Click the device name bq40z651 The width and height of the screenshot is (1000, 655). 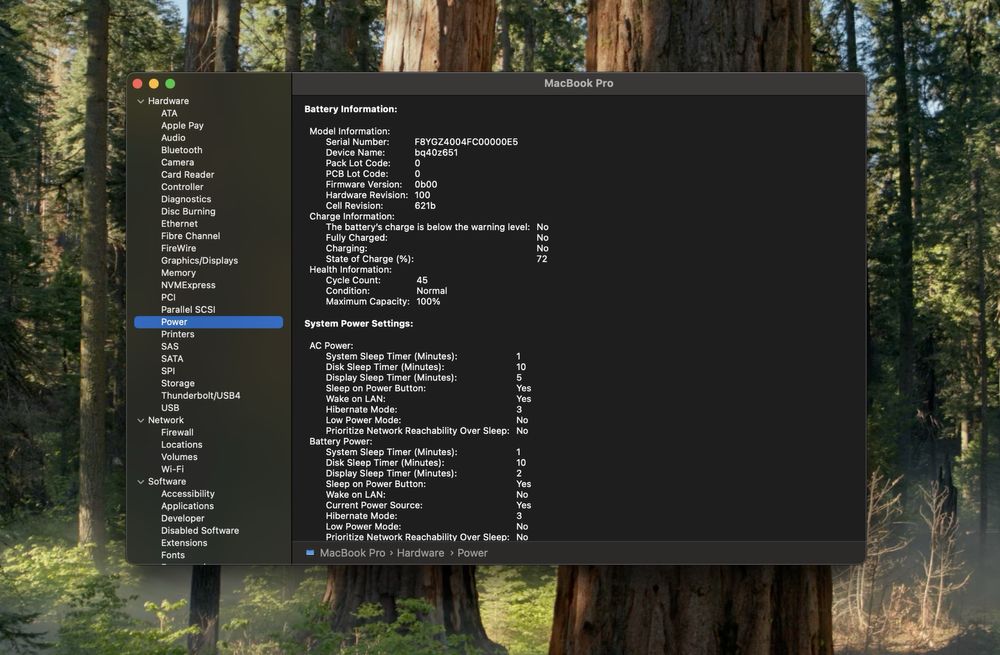point(436,152)
